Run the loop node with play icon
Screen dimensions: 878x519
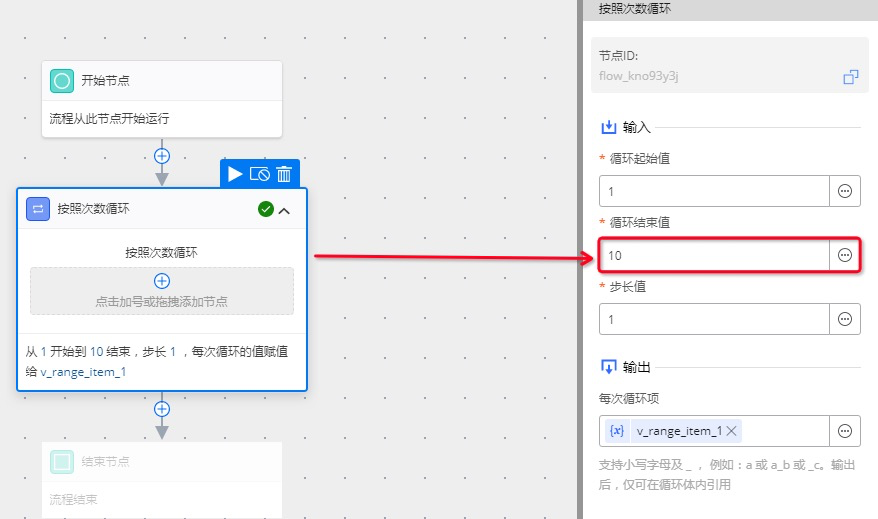point(235,174)
